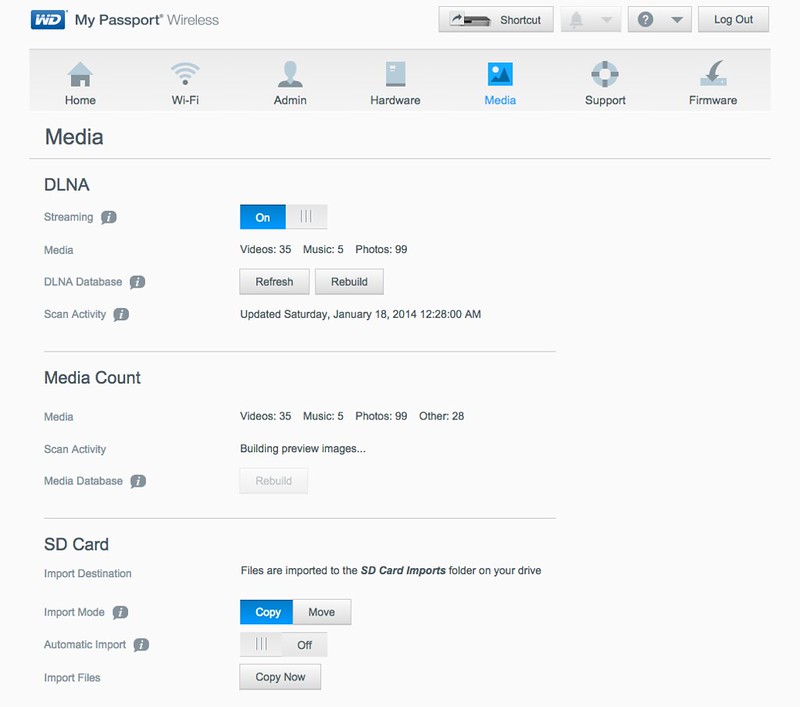Image resolution: width=800 pixels, height=707 pixels.
Task: Click the Streaming info icon
Action: pos(109,217)
